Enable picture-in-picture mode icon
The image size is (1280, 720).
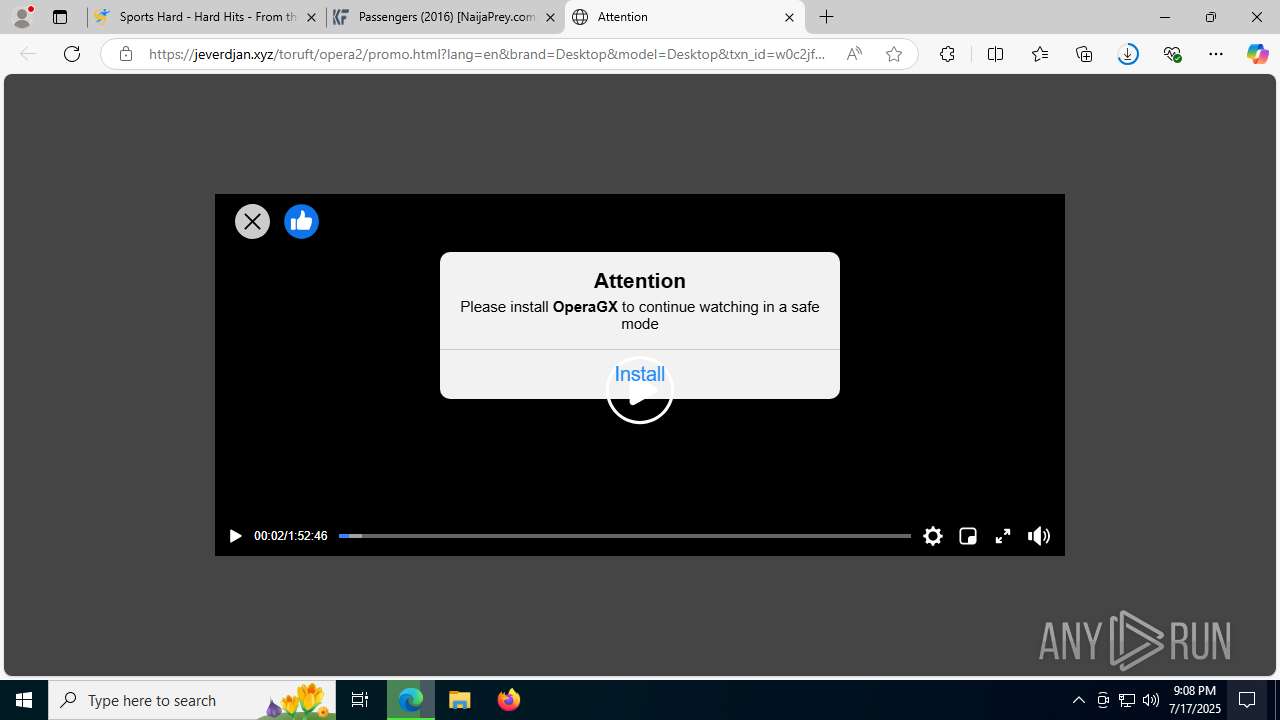pos(968,536)
